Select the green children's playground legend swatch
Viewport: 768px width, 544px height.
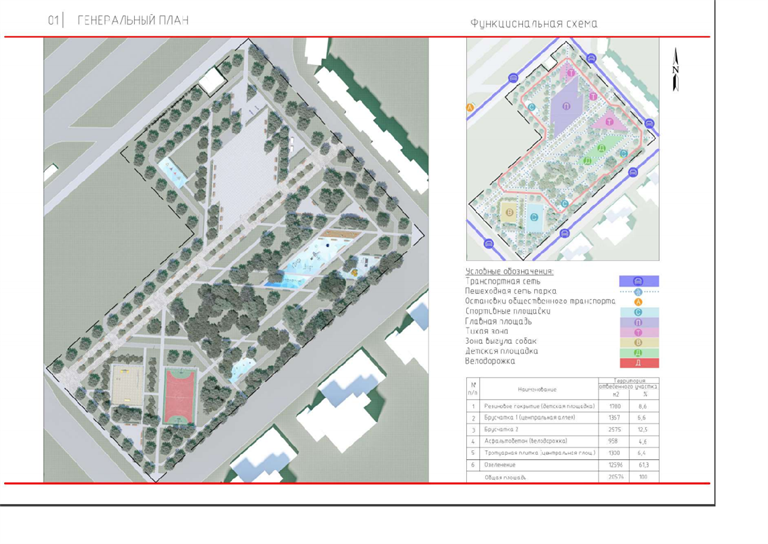click(637, 352)
